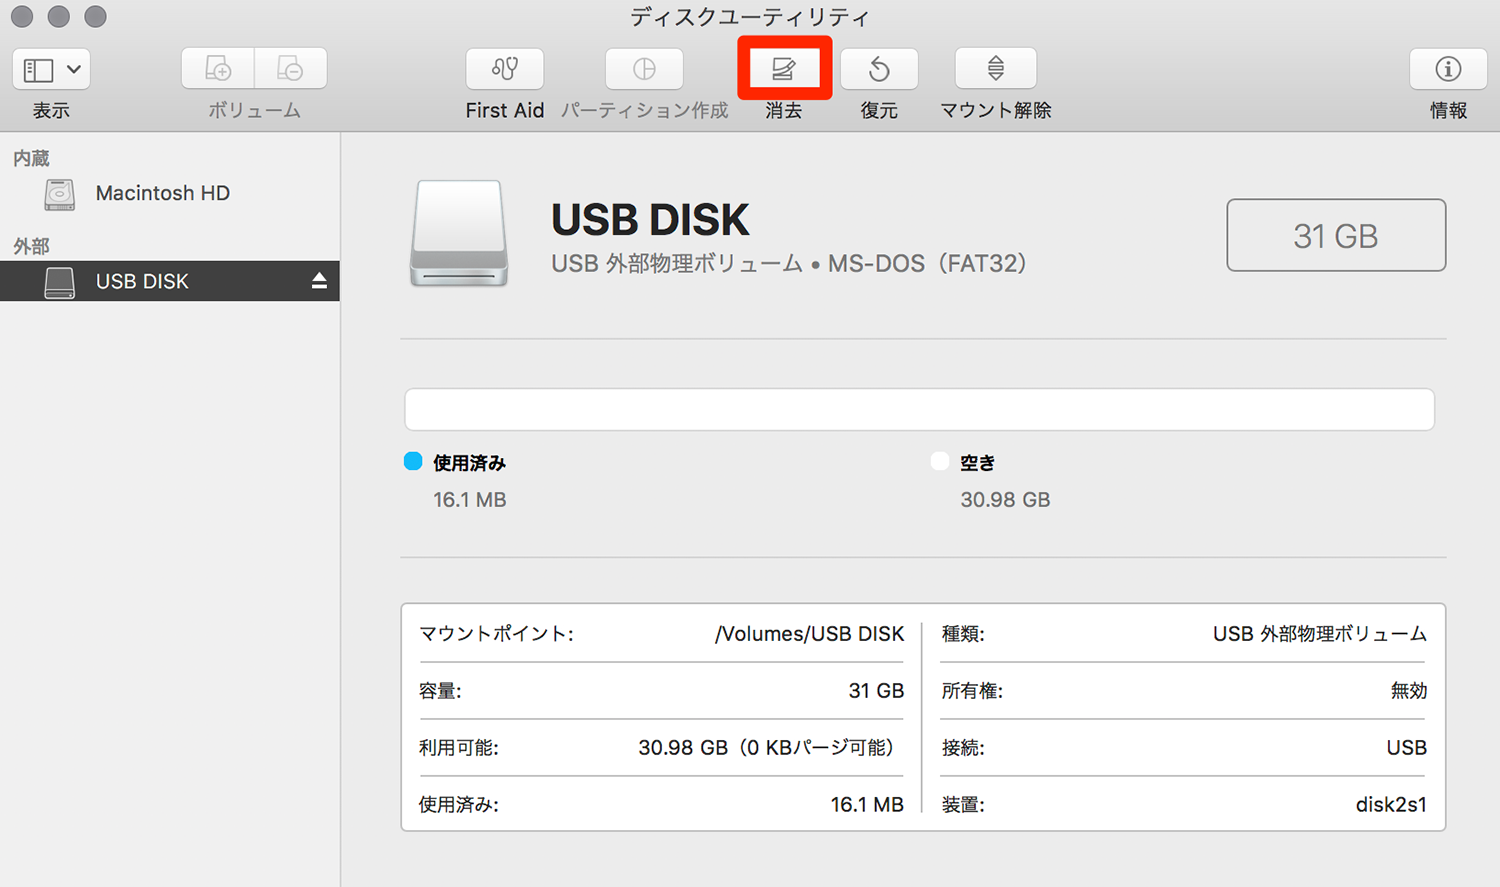Close the Disk Utility window
The height and width of the screenshot is (887, 1500).
22,16
